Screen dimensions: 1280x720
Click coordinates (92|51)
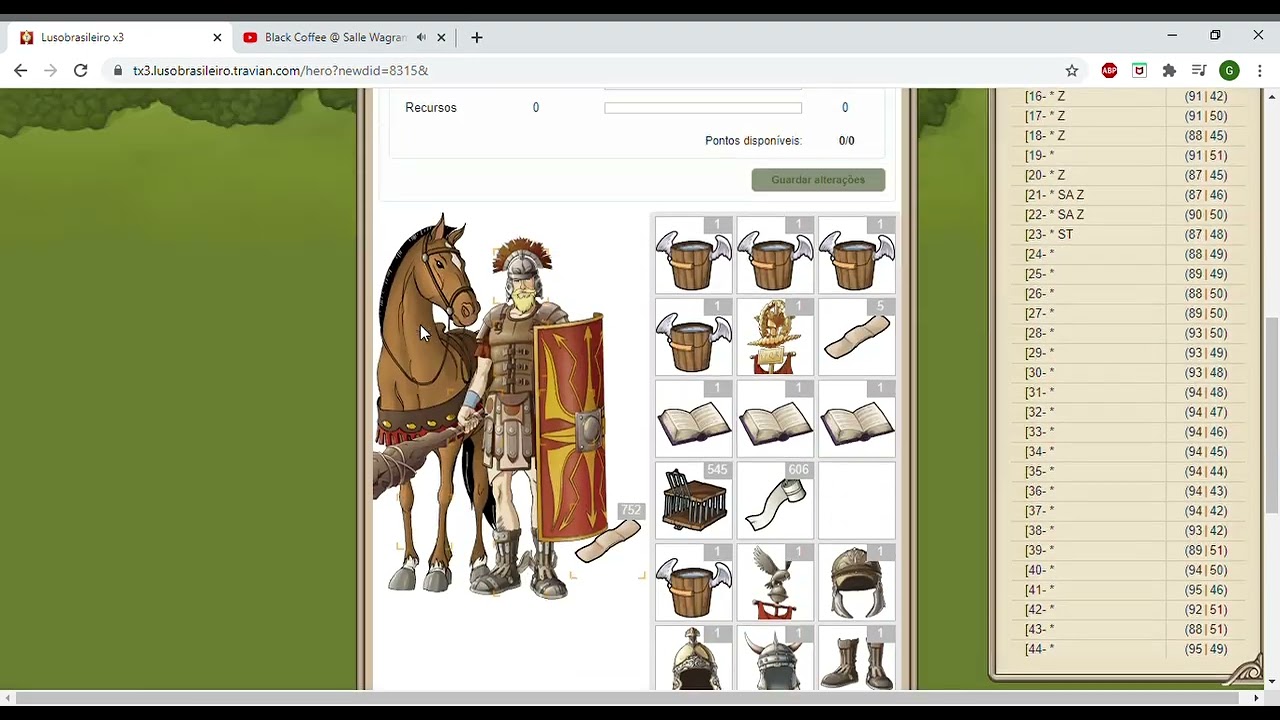(1205, 610)
